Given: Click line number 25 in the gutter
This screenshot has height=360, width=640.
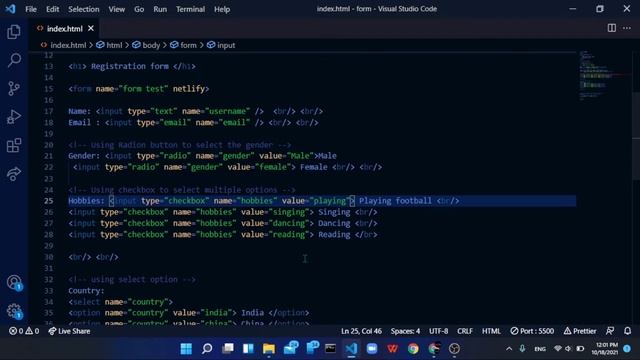Looking at the screenshot, I should (49, 201).
